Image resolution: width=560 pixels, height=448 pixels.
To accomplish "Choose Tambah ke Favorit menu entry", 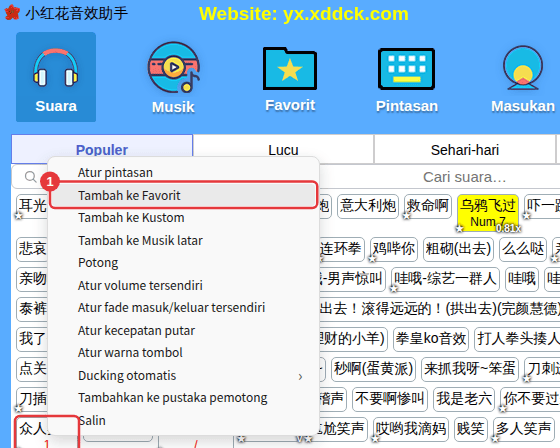I will [183, 195].
